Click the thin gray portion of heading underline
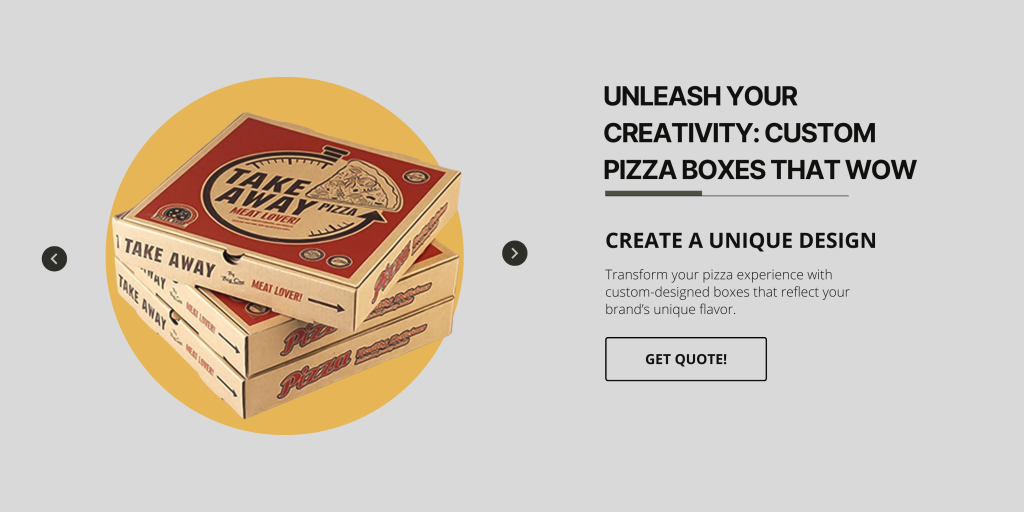The width and height of the screenshot is (1024, 512). tap(775, 195)
